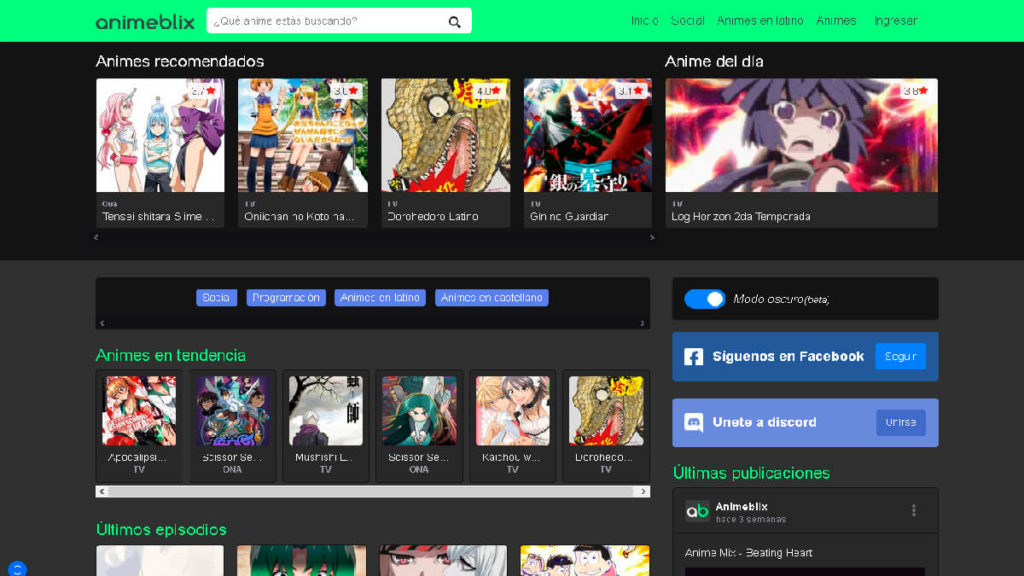Click the search magnifier icon

point(455,21)
